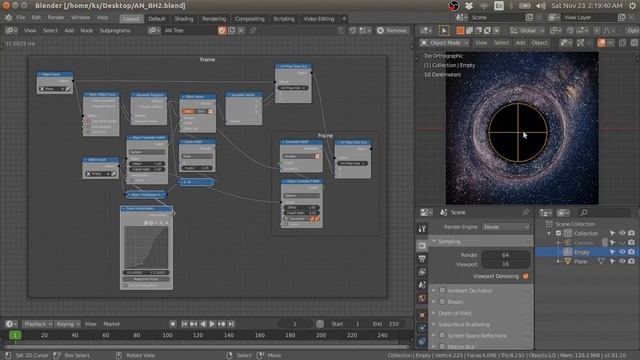Jump to the timeline end frame button
This screenshot has height=360, width=640.
click(x=231, y=324)
